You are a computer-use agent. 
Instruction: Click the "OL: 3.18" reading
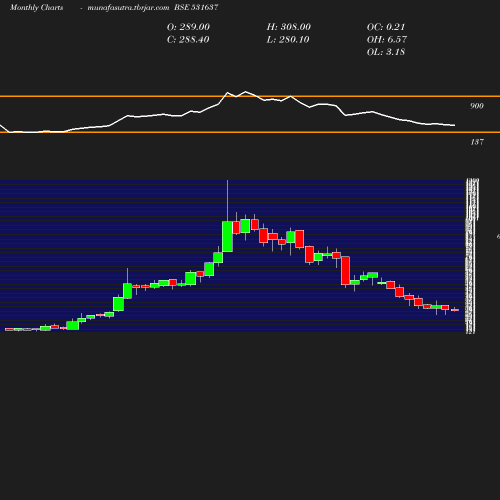tap(386, 52)
